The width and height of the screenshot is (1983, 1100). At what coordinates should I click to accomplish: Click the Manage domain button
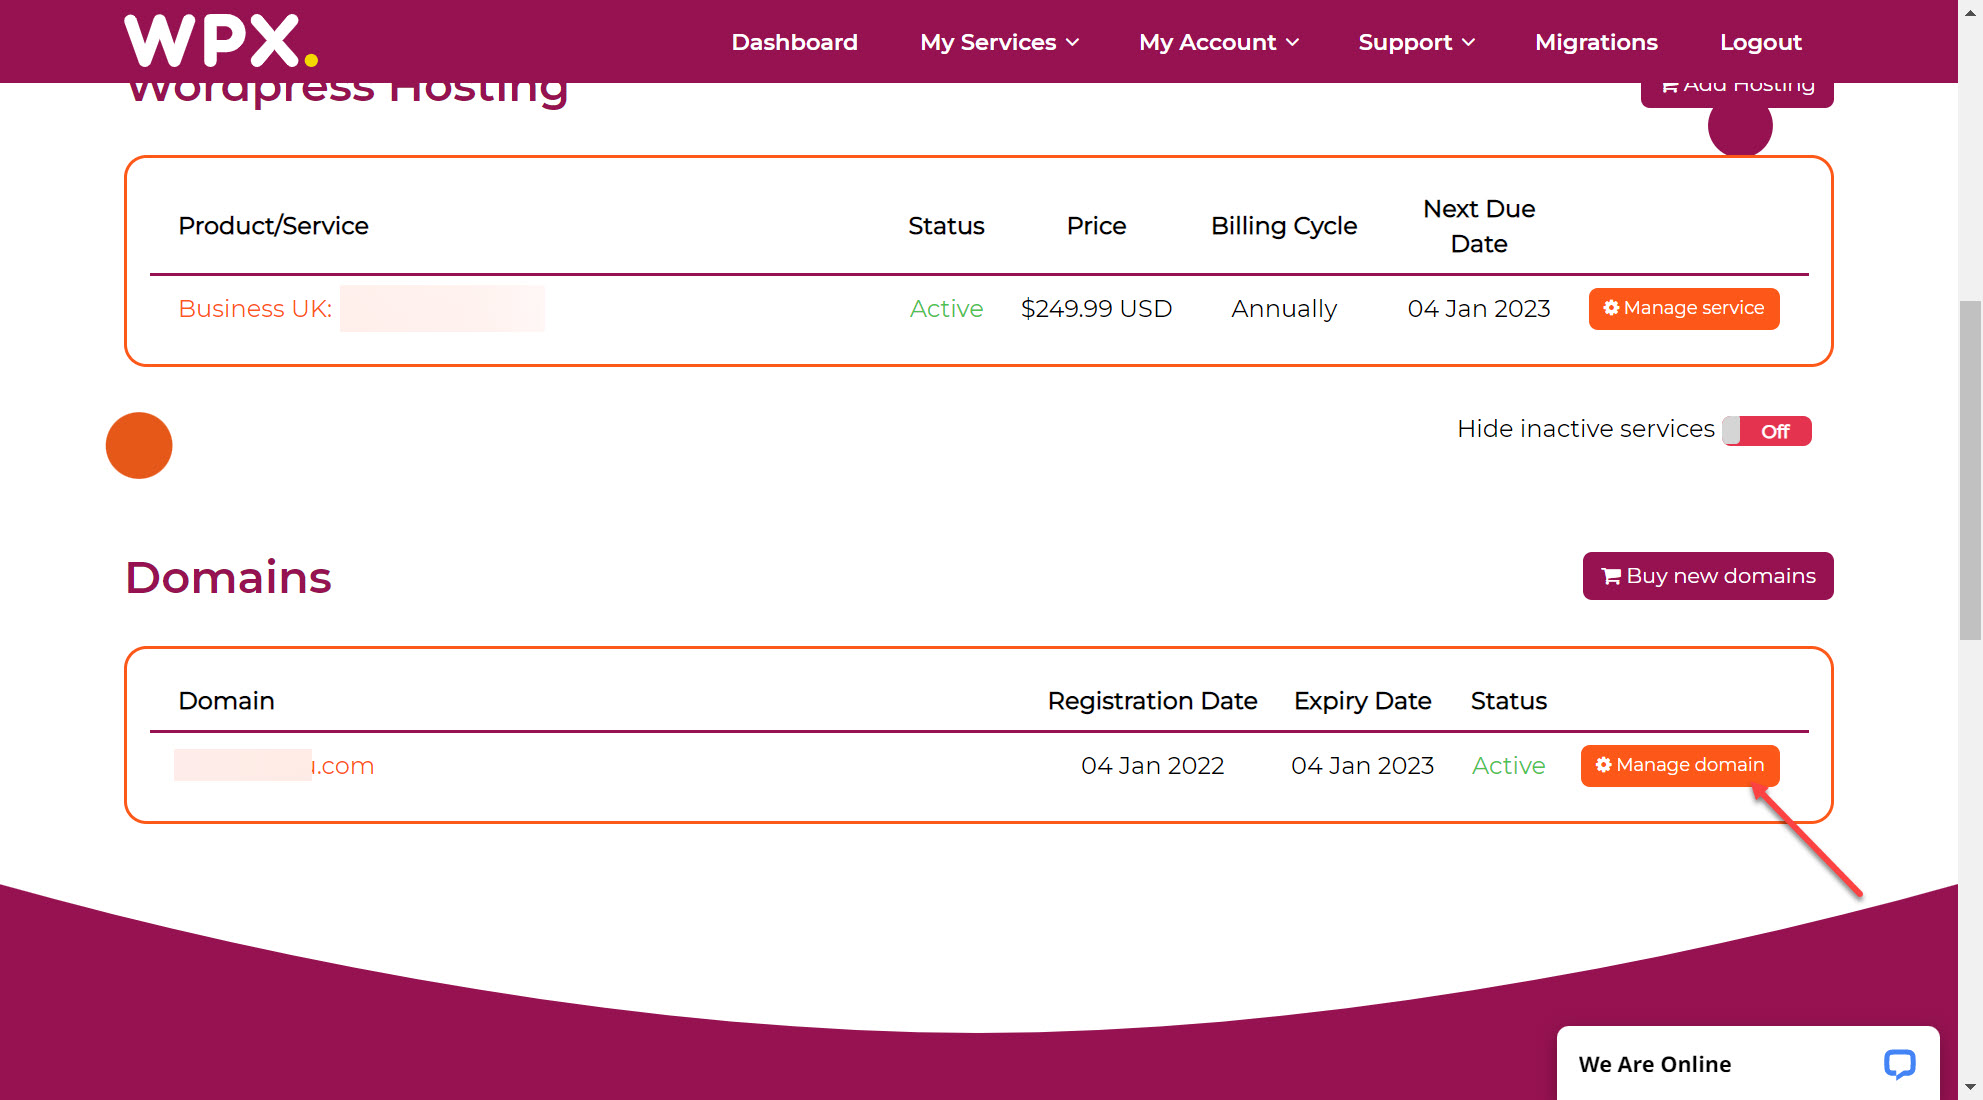coord(1679,765)
